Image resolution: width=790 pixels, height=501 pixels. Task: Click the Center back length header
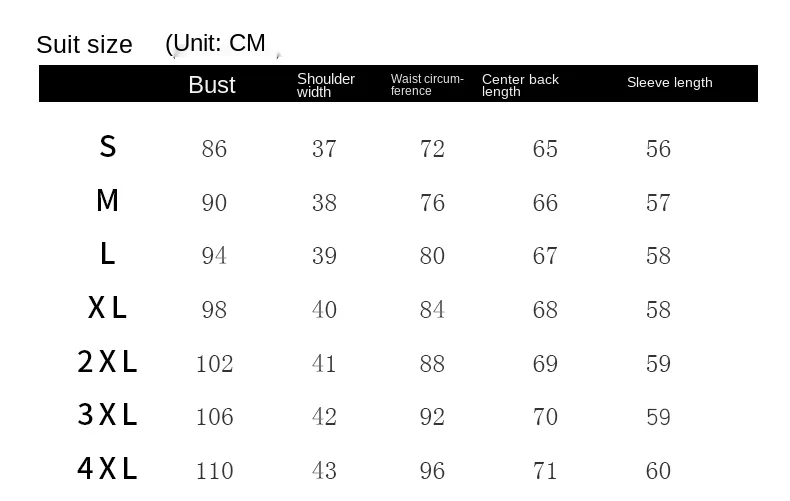pos(520,85)
